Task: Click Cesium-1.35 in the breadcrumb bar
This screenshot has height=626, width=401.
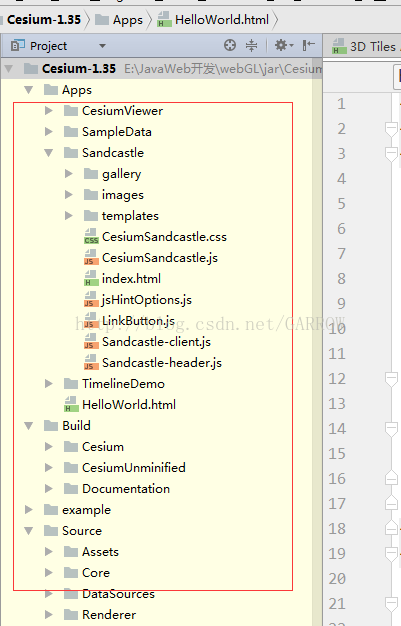Action: click(x=44, y=20)
